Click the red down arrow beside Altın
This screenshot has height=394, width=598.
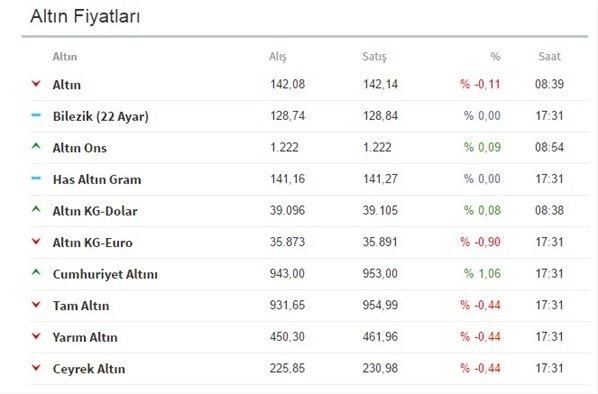click(x=36, y=84)
